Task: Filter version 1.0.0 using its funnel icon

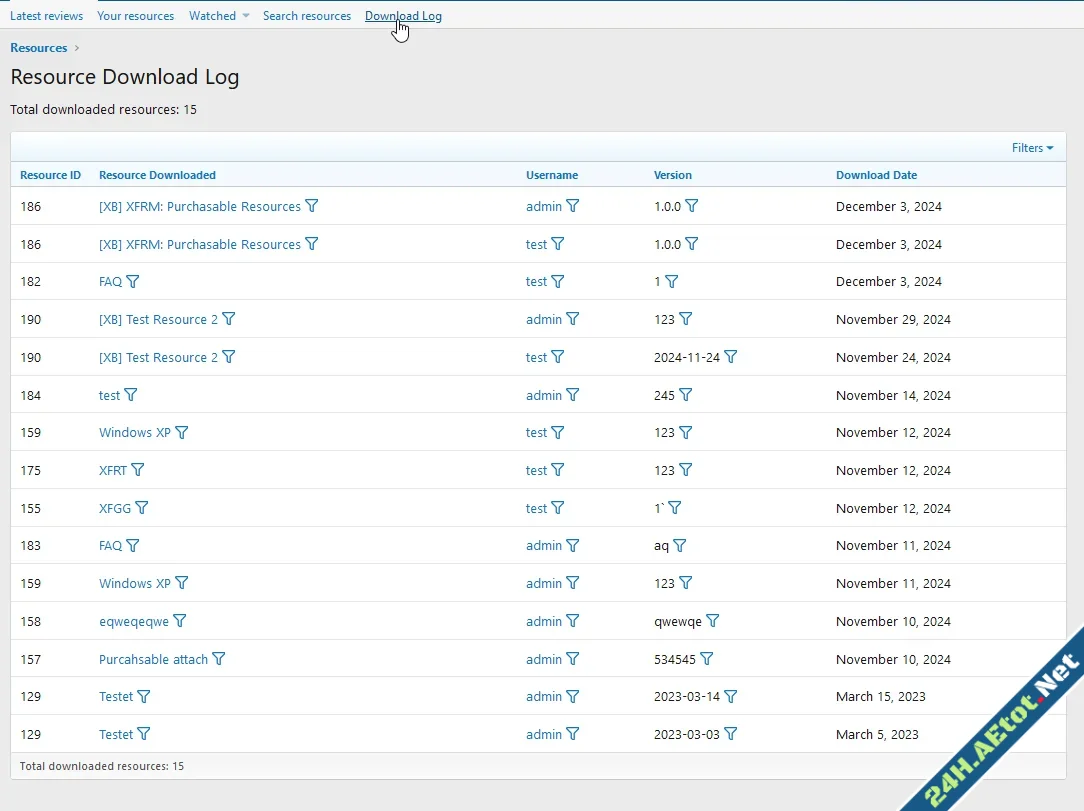Action: (691, 206)
